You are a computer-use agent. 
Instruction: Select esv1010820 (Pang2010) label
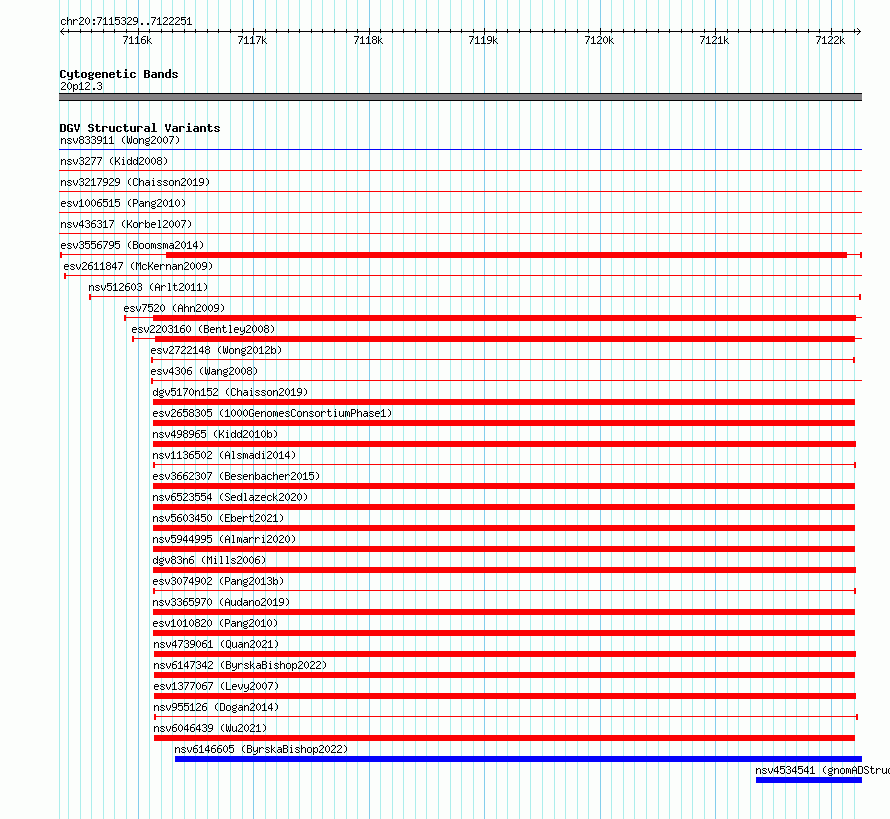215,623
